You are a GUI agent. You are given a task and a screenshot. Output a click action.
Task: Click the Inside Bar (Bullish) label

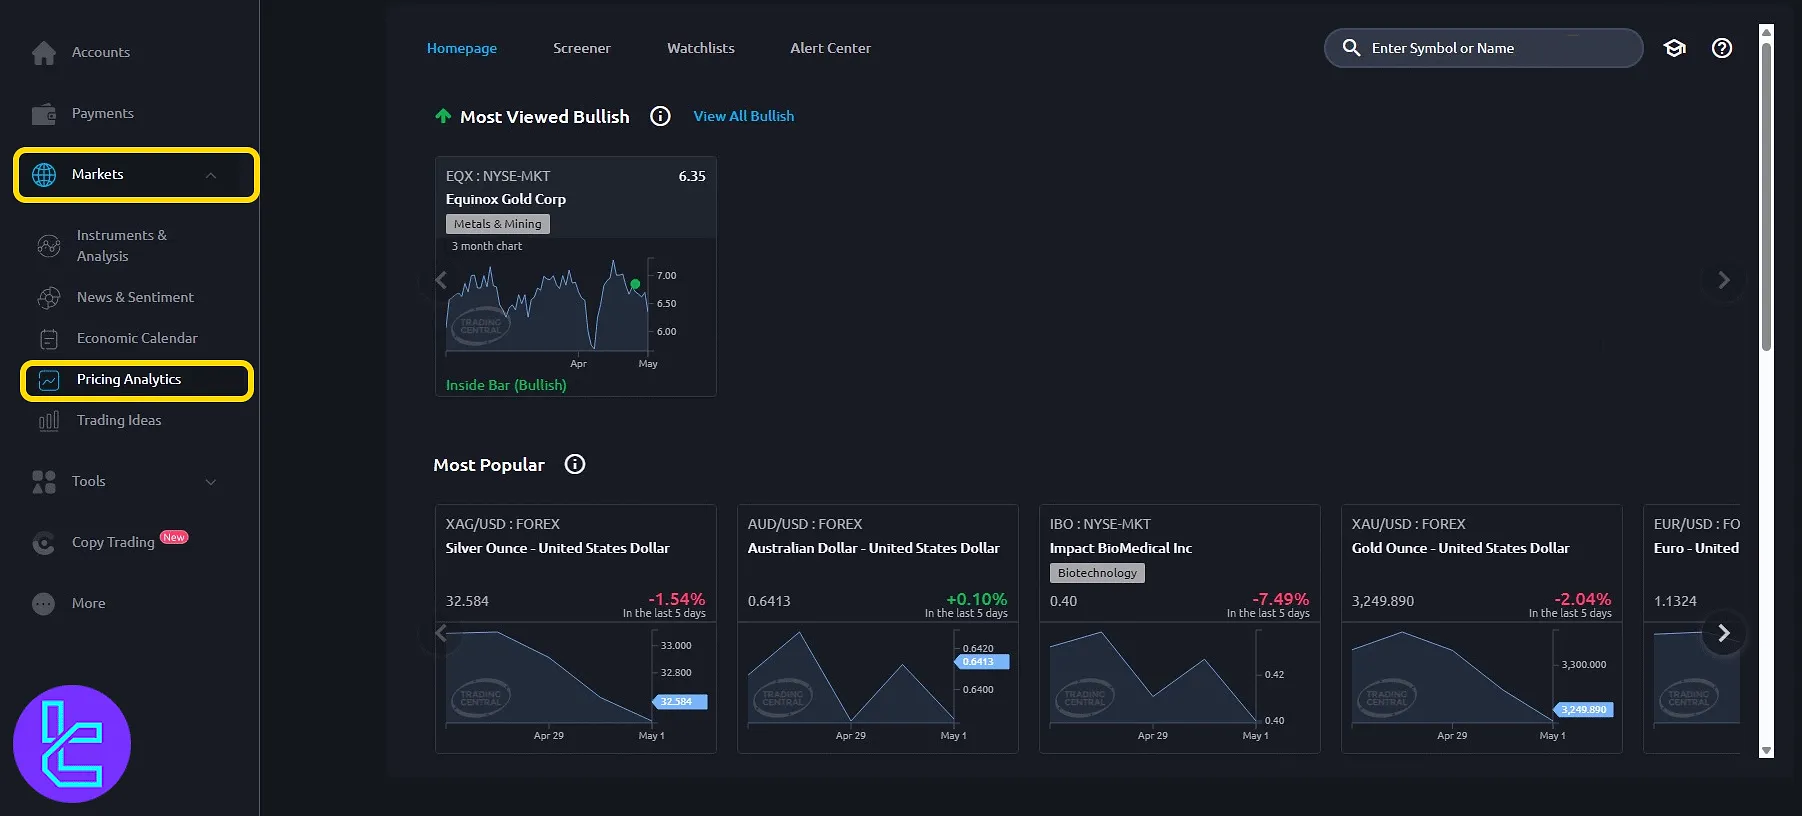(506, 385)
